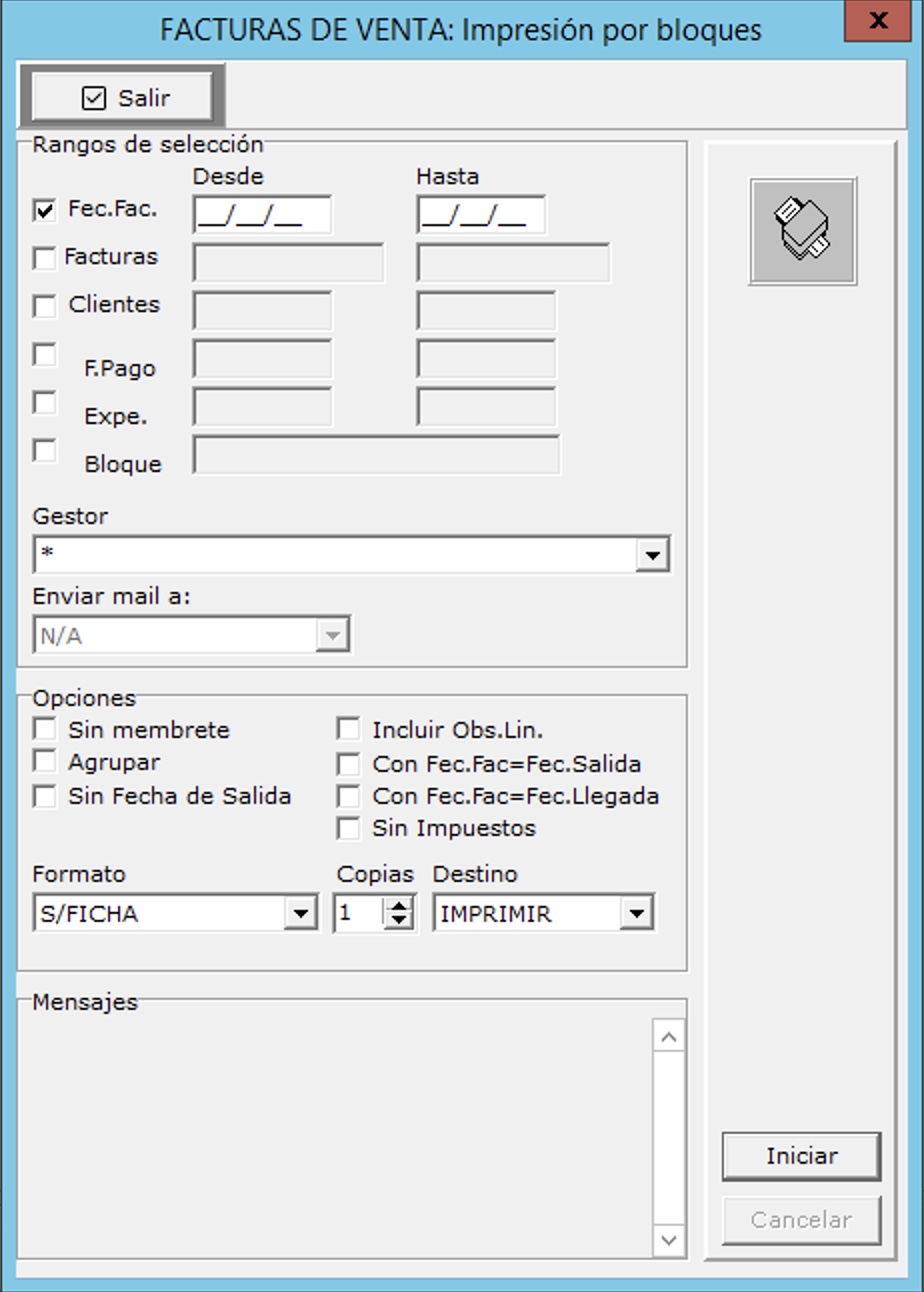
Task: Enable the Bloque checkbox
Action: [45, 451]
